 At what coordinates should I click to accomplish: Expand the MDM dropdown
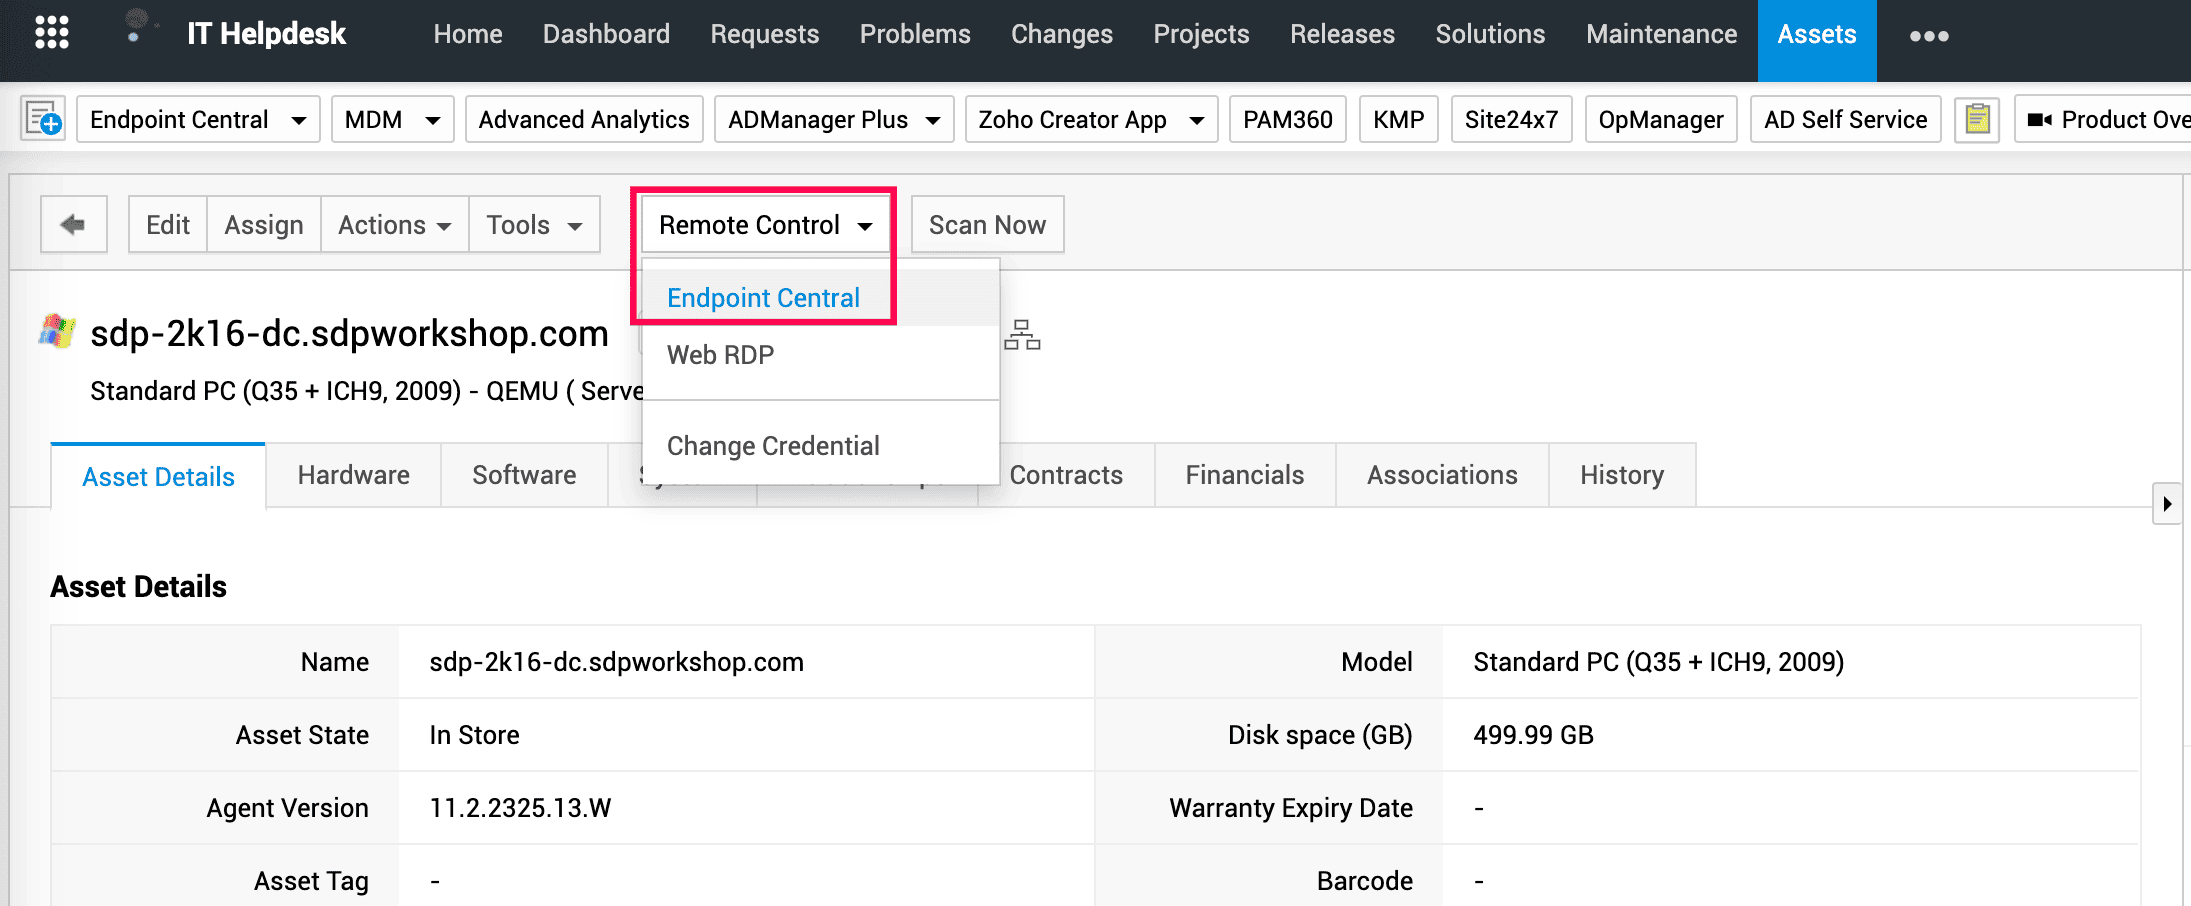[392, 119]
